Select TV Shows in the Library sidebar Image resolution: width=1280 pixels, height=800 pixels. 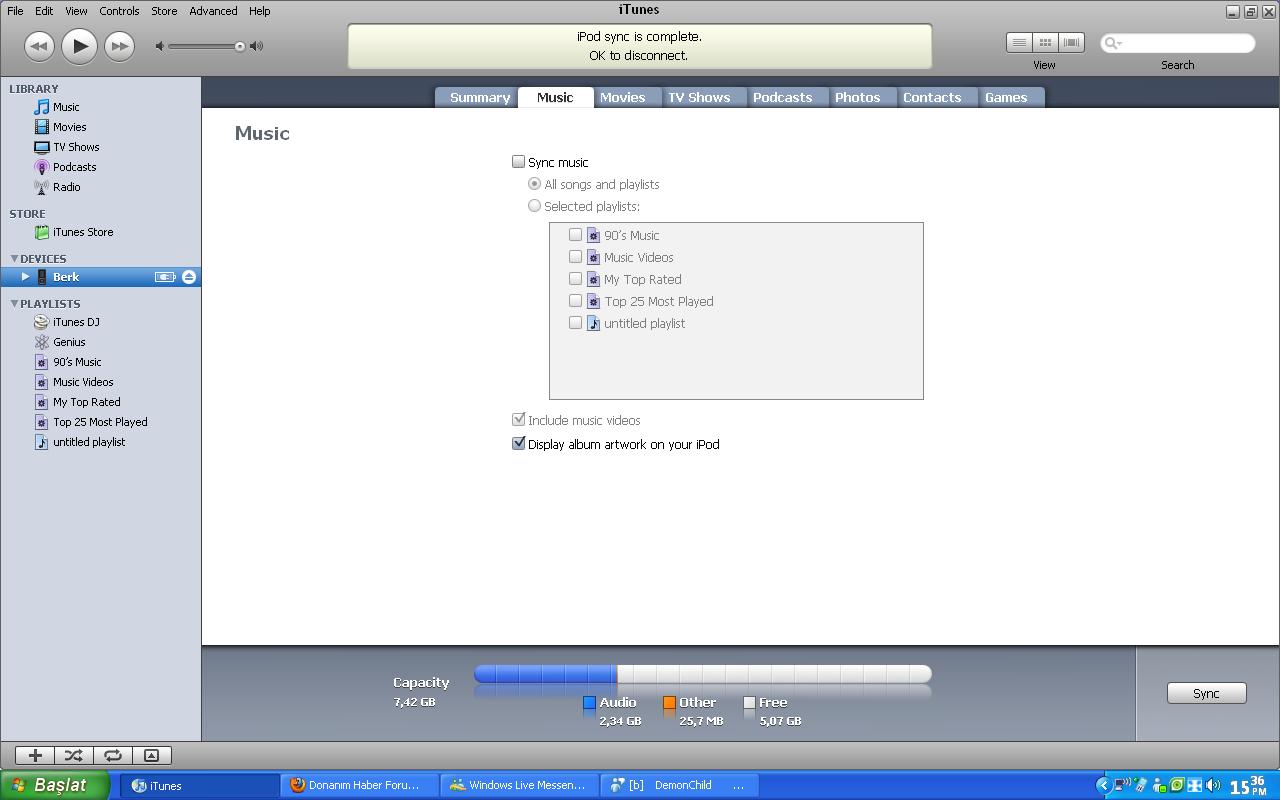click(76, 147)
